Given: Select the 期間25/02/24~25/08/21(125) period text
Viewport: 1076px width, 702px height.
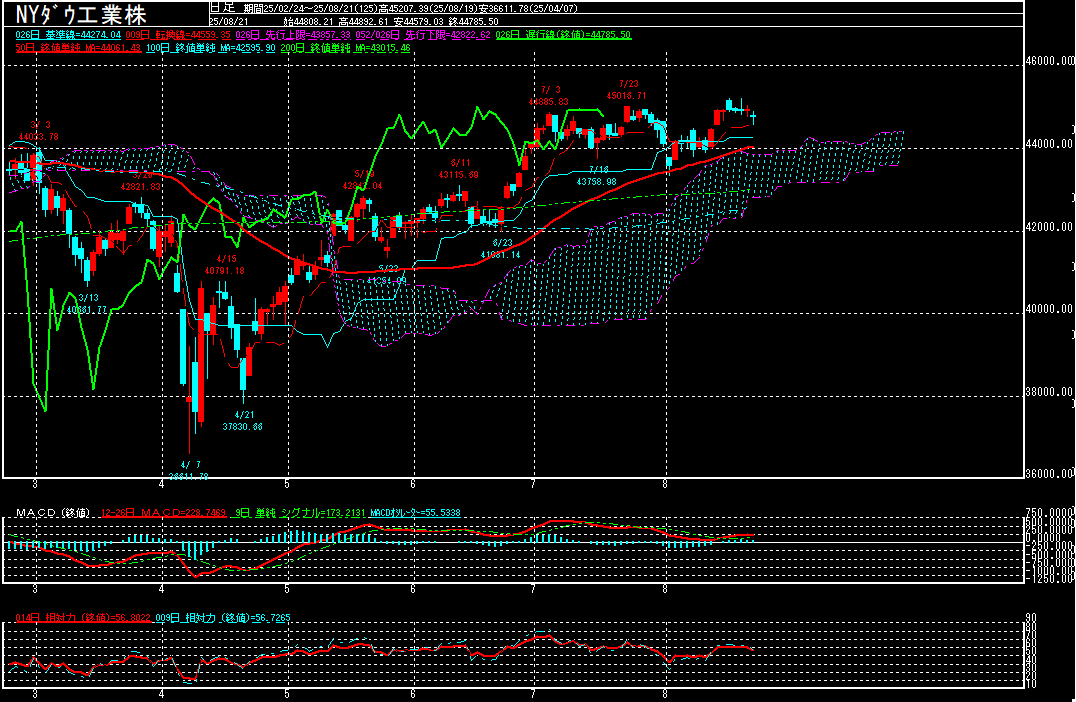Looking at the screenshot, I should click(x=312, y=8).
